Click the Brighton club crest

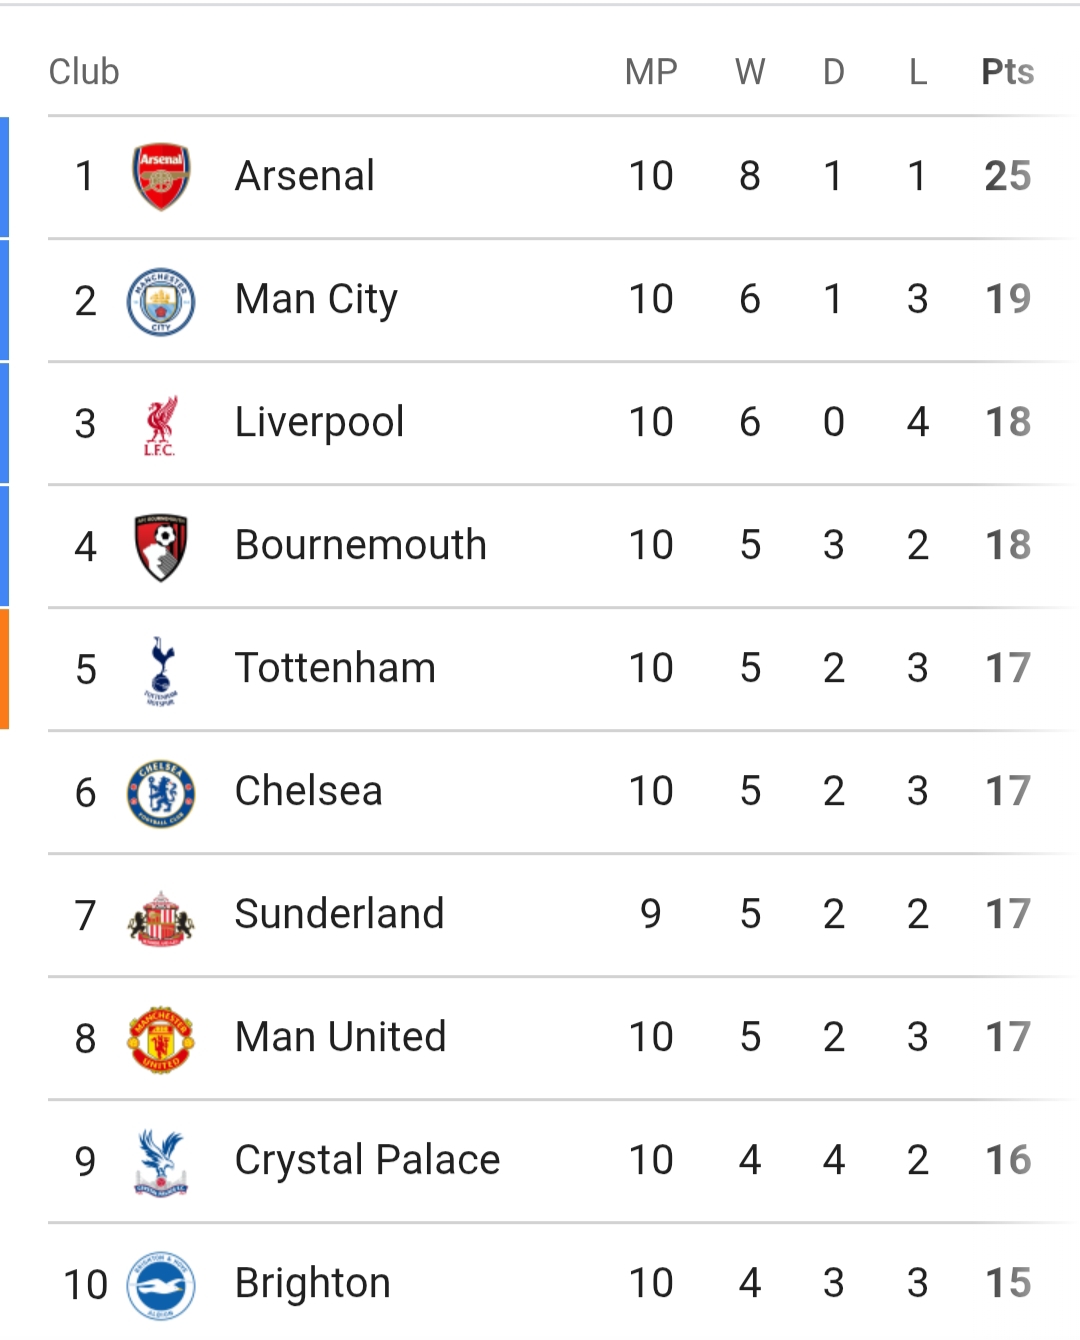pyautogui.click(x=161, y=1285)
